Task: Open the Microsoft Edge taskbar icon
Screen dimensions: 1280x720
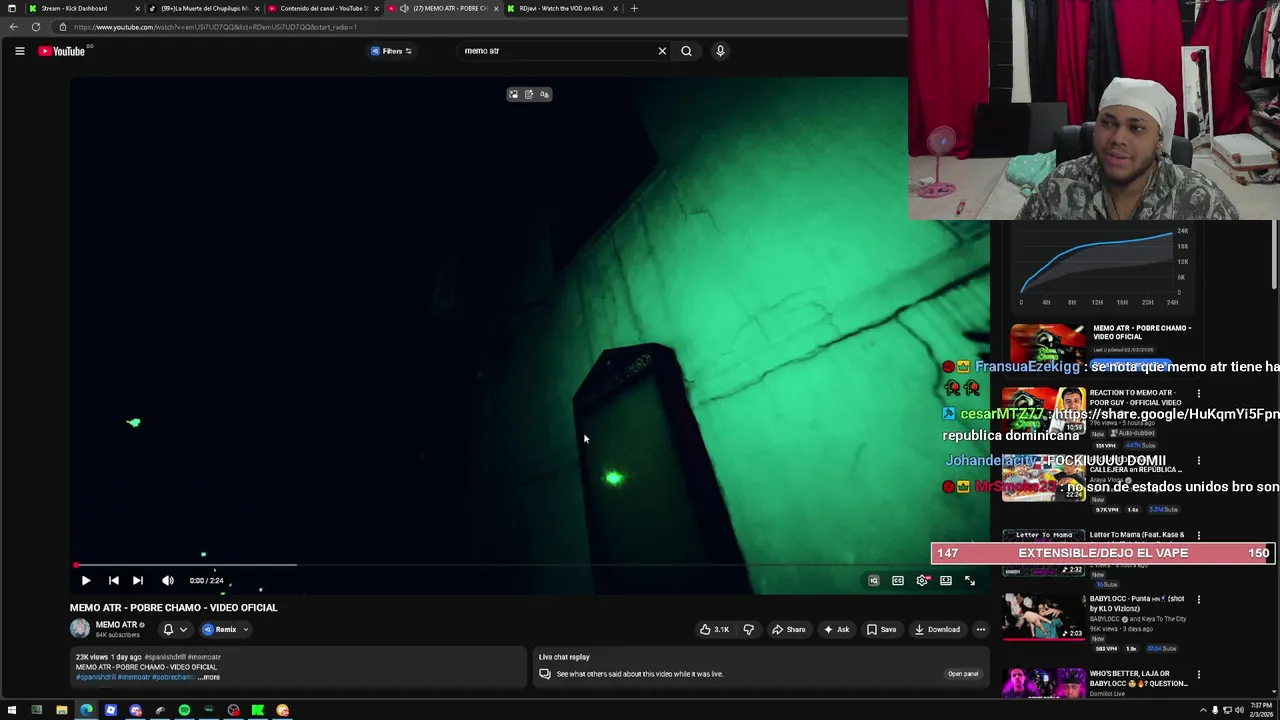Action: point(86,710)
